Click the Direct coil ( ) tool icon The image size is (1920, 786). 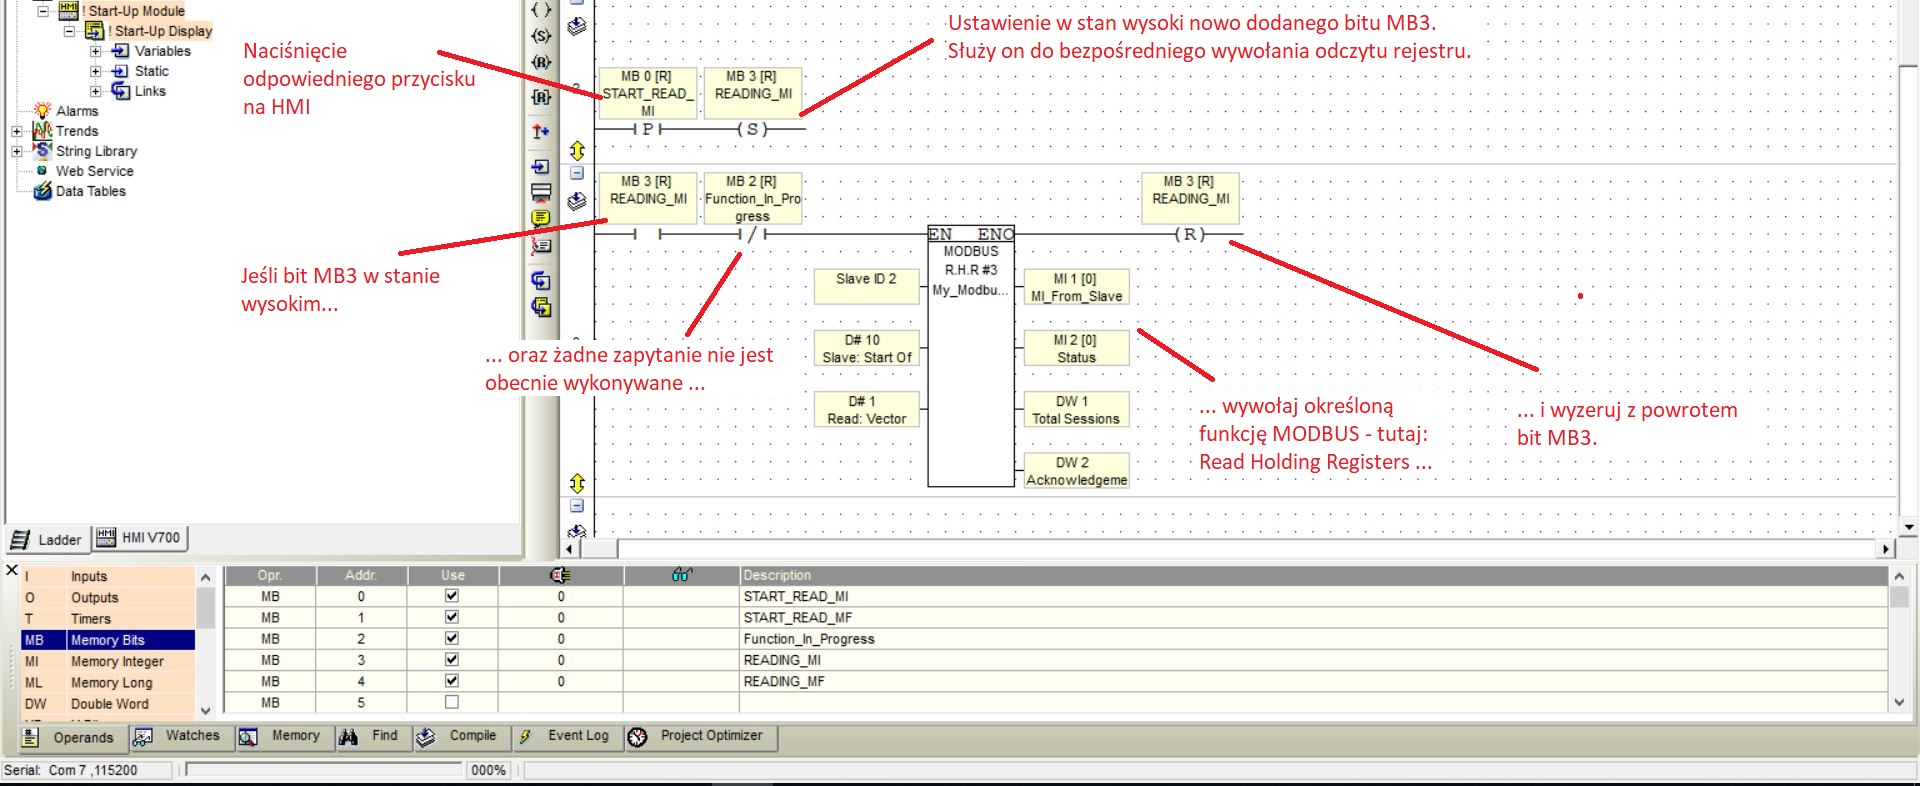[x=541, y=10]
